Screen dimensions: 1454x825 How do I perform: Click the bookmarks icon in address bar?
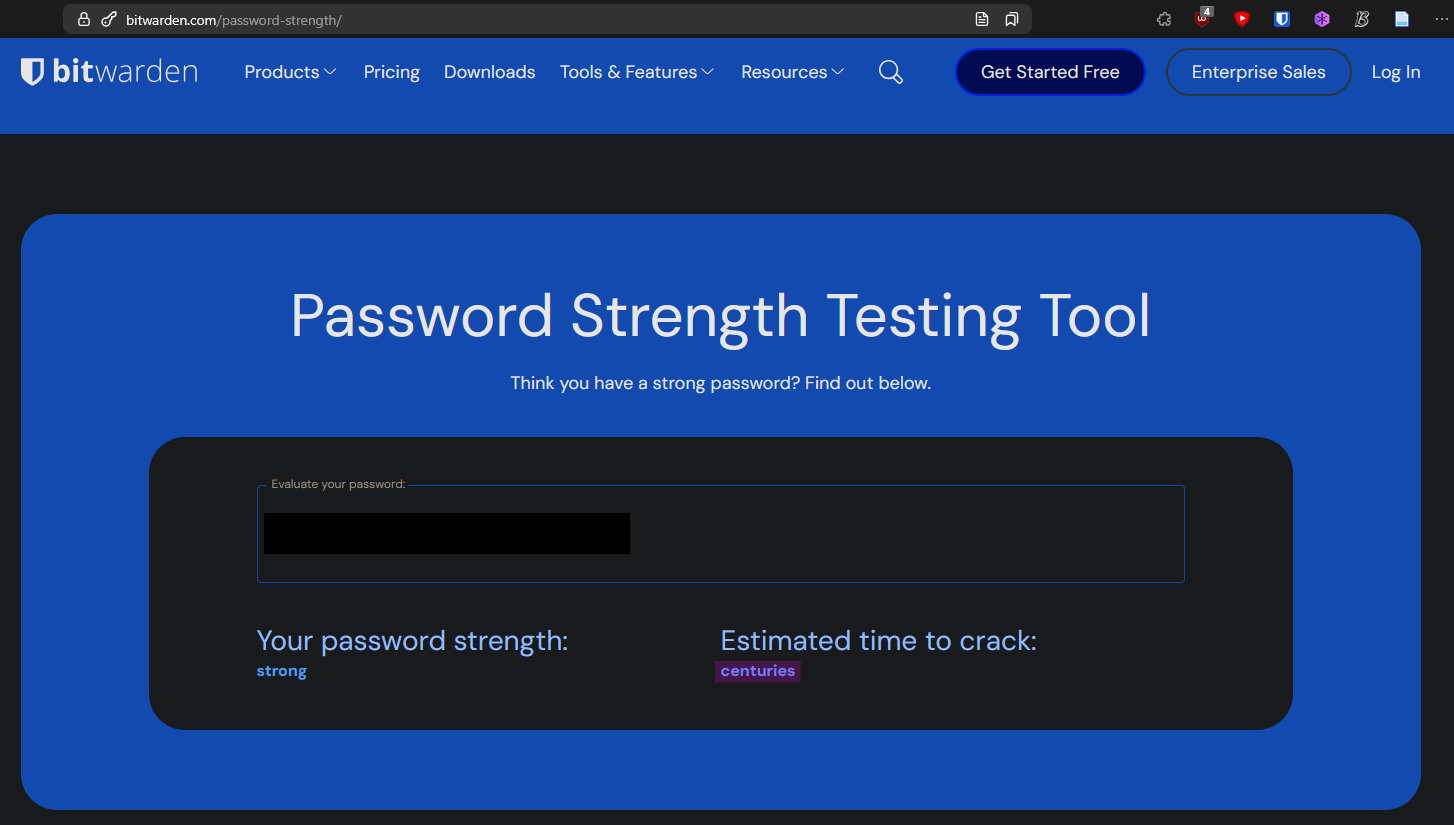1012,19
